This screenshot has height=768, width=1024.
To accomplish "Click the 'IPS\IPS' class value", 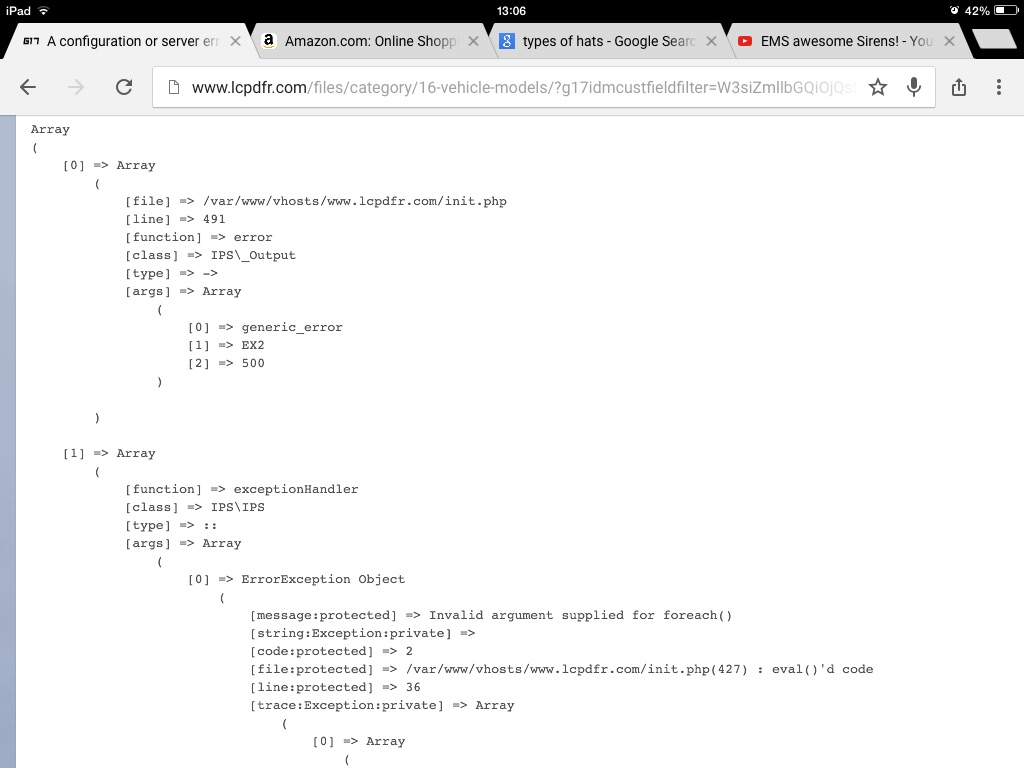I will coord(238,507).
